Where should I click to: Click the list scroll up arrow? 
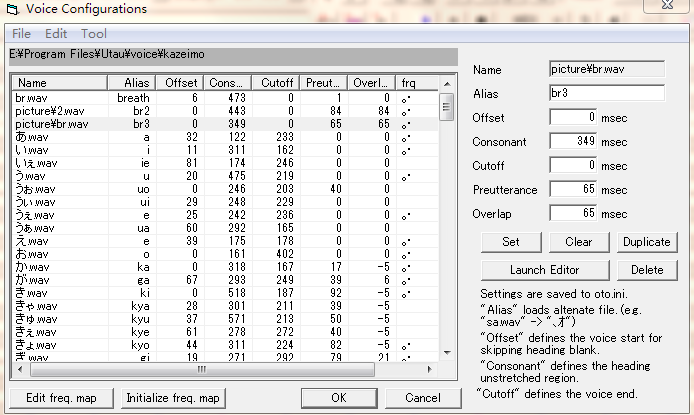pos(447,84)
